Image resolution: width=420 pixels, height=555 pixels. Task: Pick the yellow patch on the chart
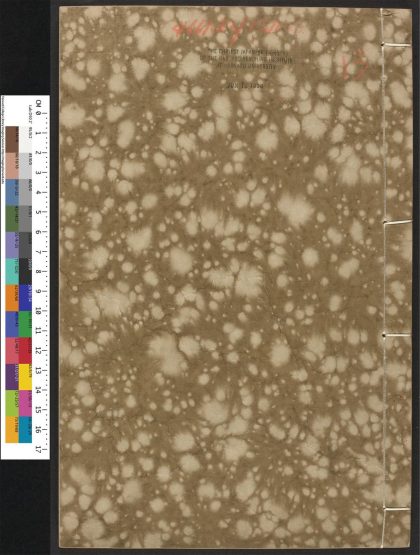25,377
